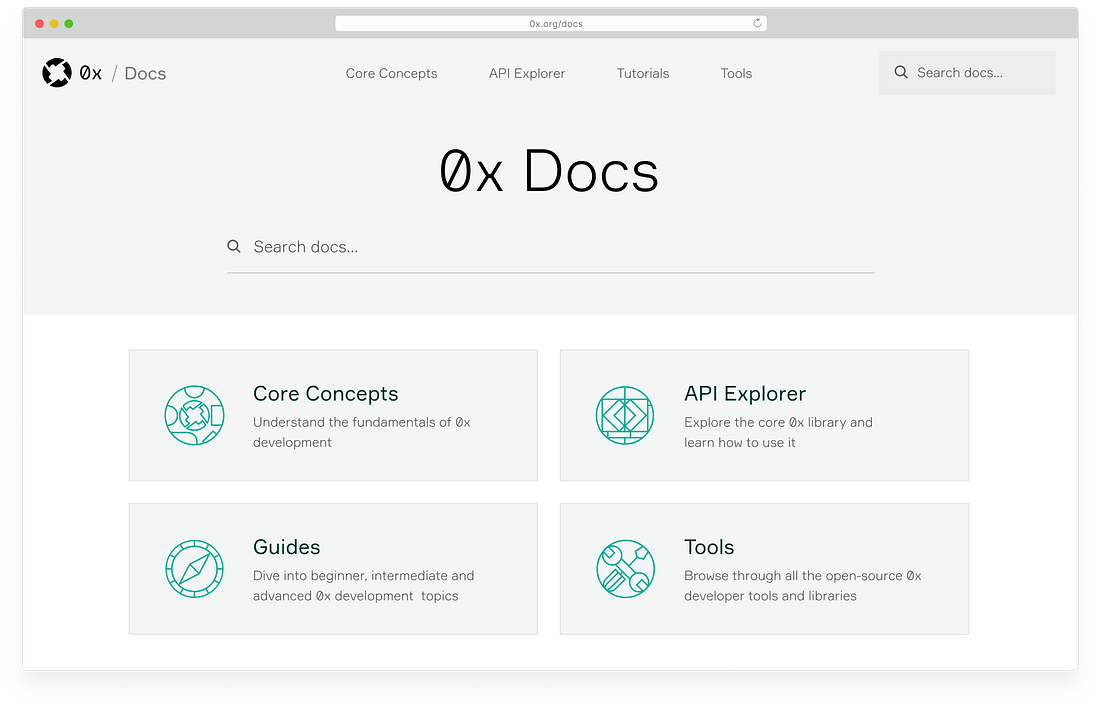Open Core Concepts in top navigation
Screen dimensions: 1100x707
coord(391,74)
